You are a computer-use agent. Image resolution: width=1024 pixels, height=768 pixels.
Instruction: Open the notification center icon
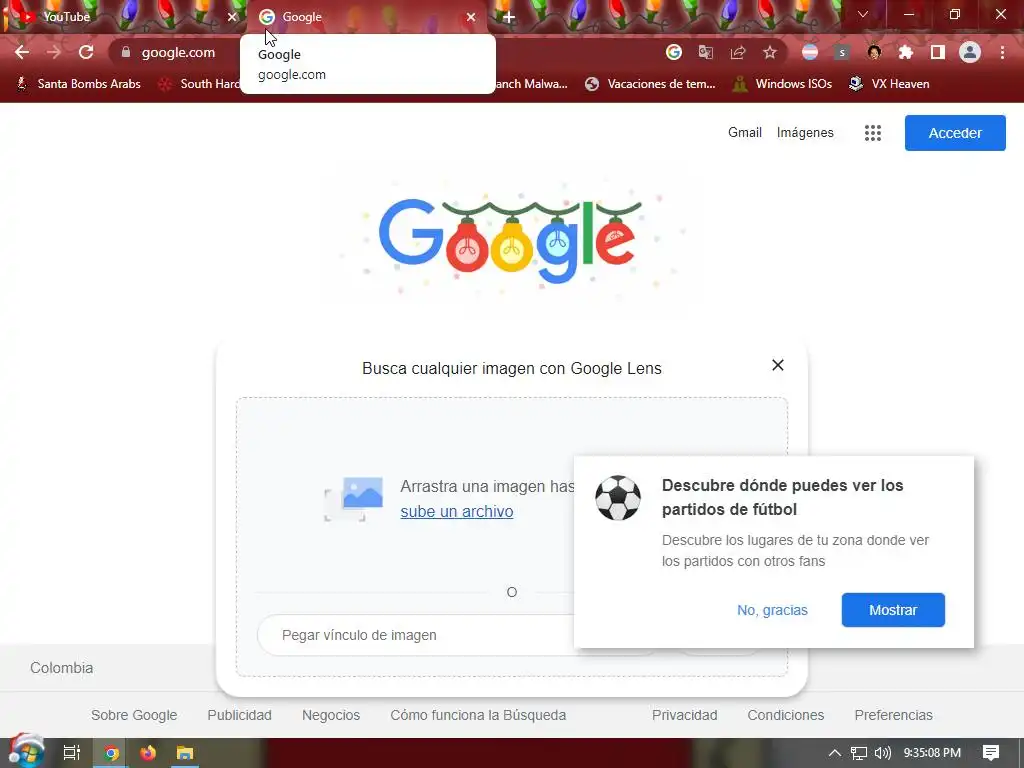pyautogui.click(x=991, y=753)
